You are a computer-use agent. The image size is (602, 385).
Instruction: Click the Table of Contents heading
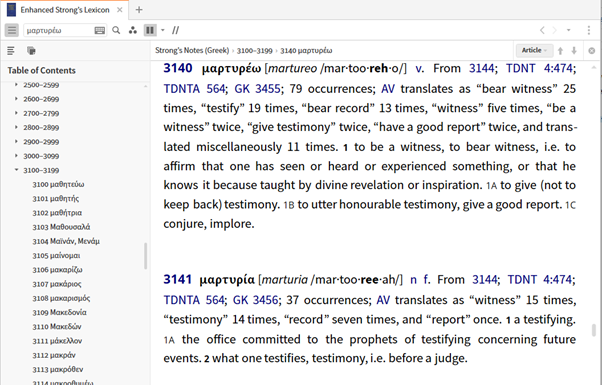41,70
